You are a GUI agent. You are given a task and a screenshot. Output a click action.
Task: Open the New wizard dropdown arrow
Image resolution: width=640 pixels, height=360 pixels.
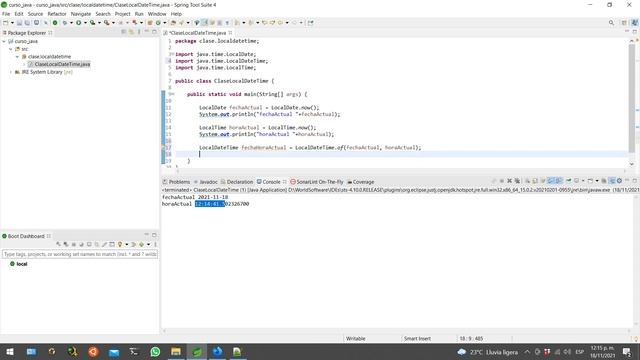[12, 23]
